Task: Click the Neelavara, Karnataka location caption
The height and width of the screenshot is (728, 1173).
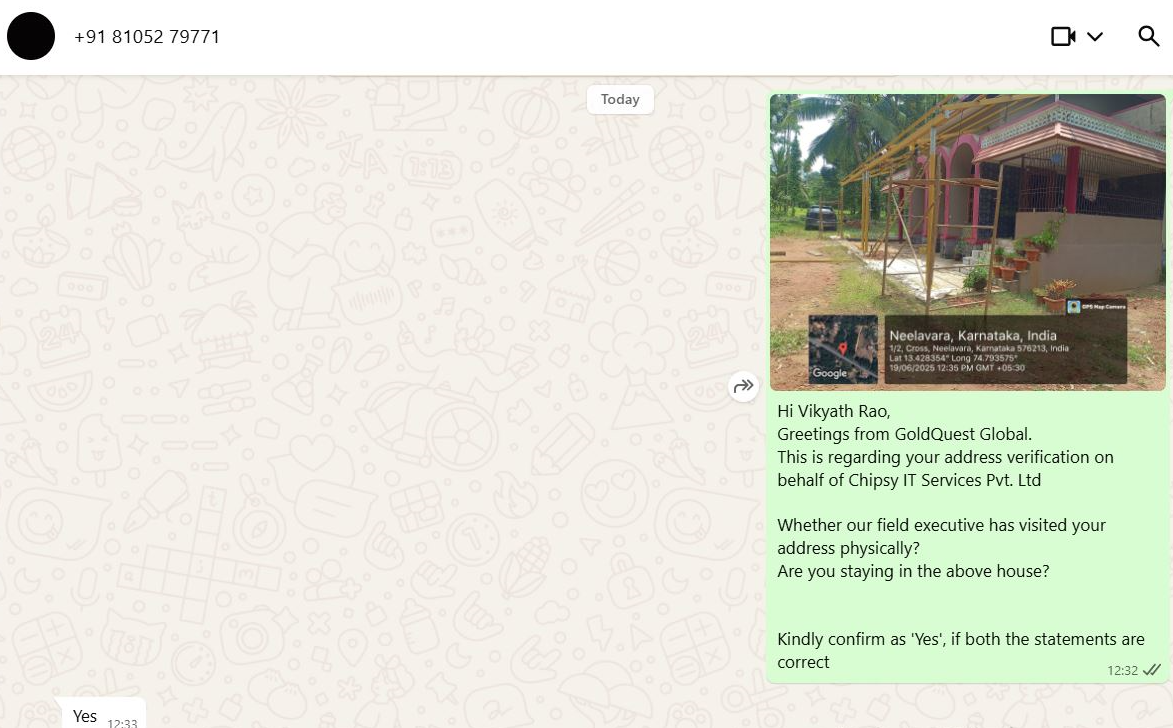Action: pyautogui.click(x=973, y=335)
